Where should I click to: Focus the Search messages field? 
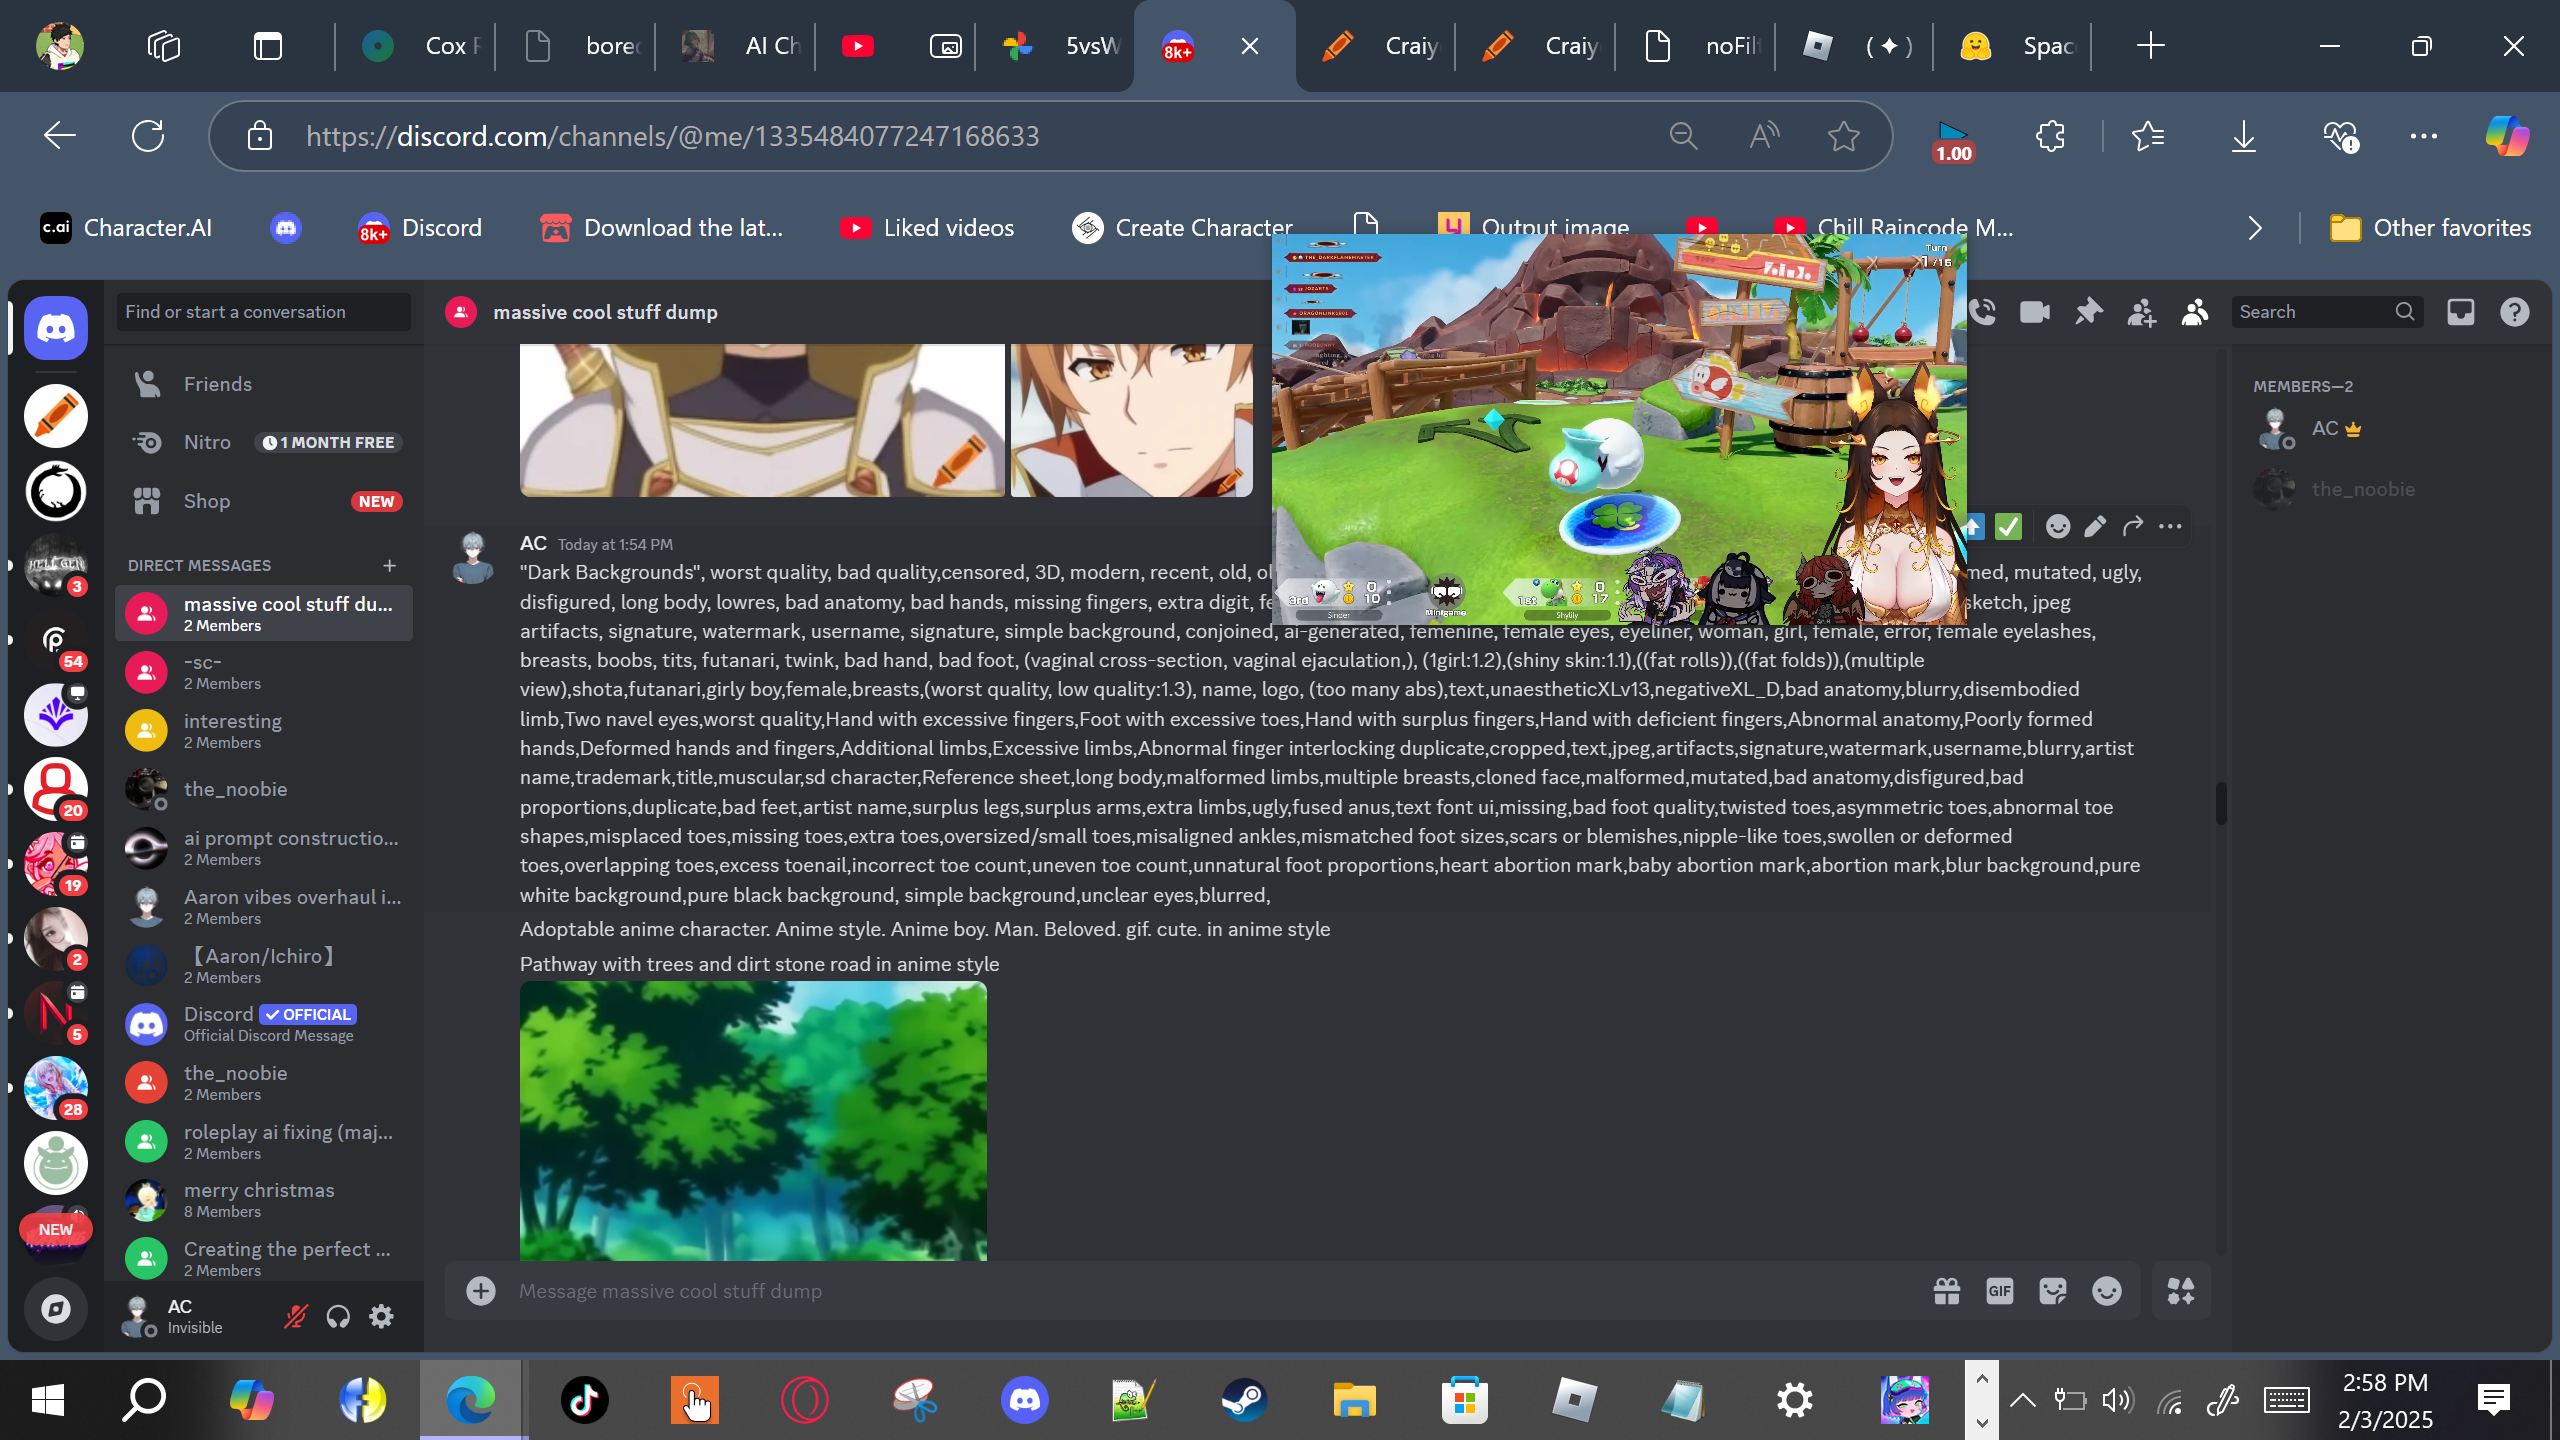pos(2326,312)
